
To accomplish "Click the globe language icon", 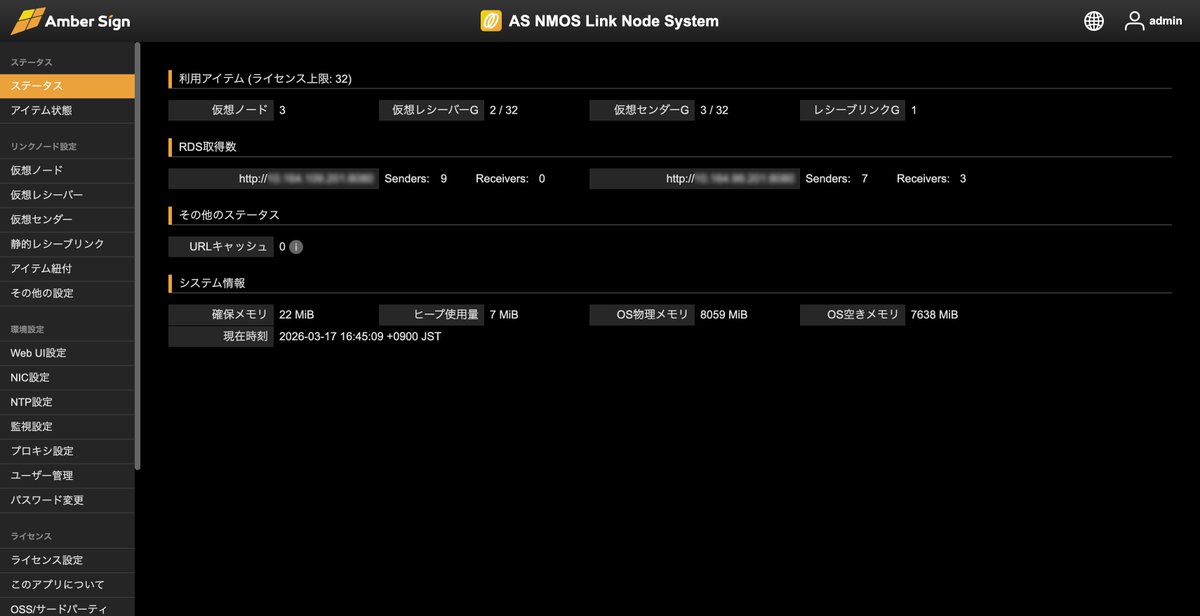I will tap(1094, 21).
